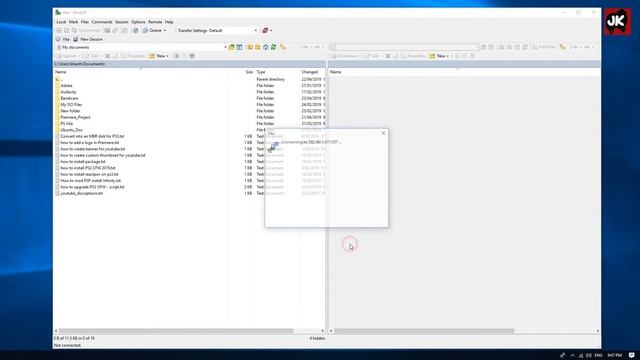Screen dimensions: 640x360
Task: Open the Mark menu
Action: pos(73,22)
